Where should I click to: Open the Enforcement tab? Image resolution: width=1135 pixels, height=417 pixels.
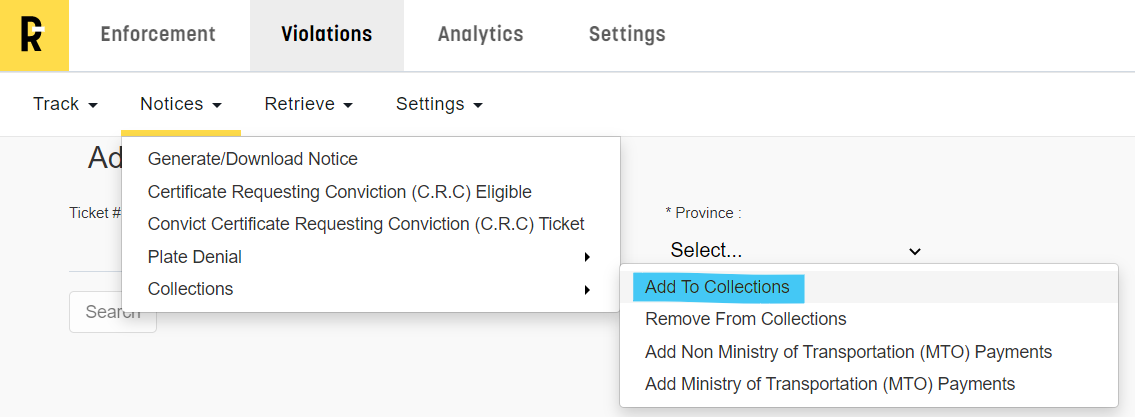point(158,35)
